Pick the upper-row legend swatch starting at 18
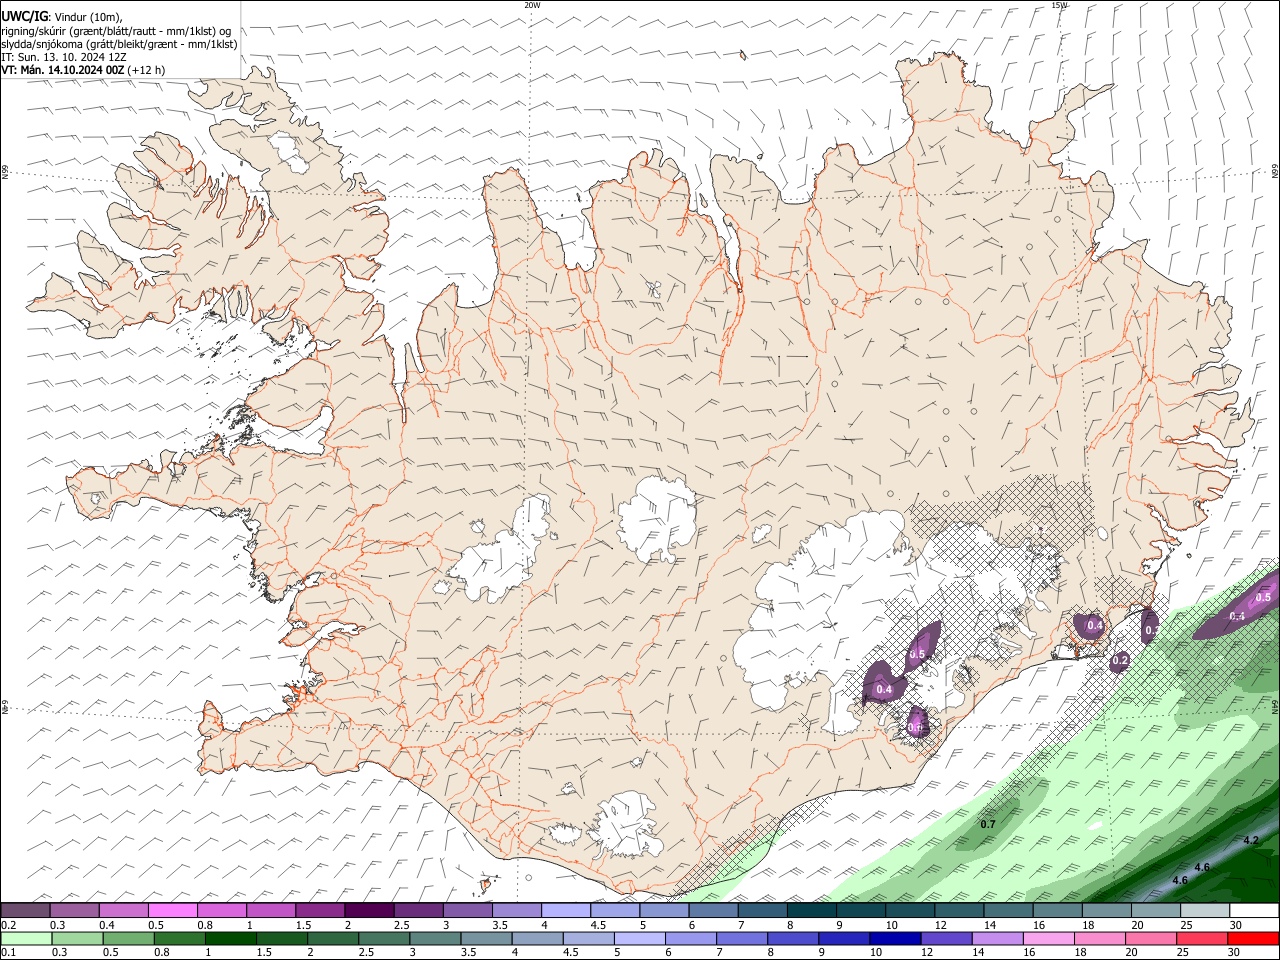1280x960 pixels. 1107,911
